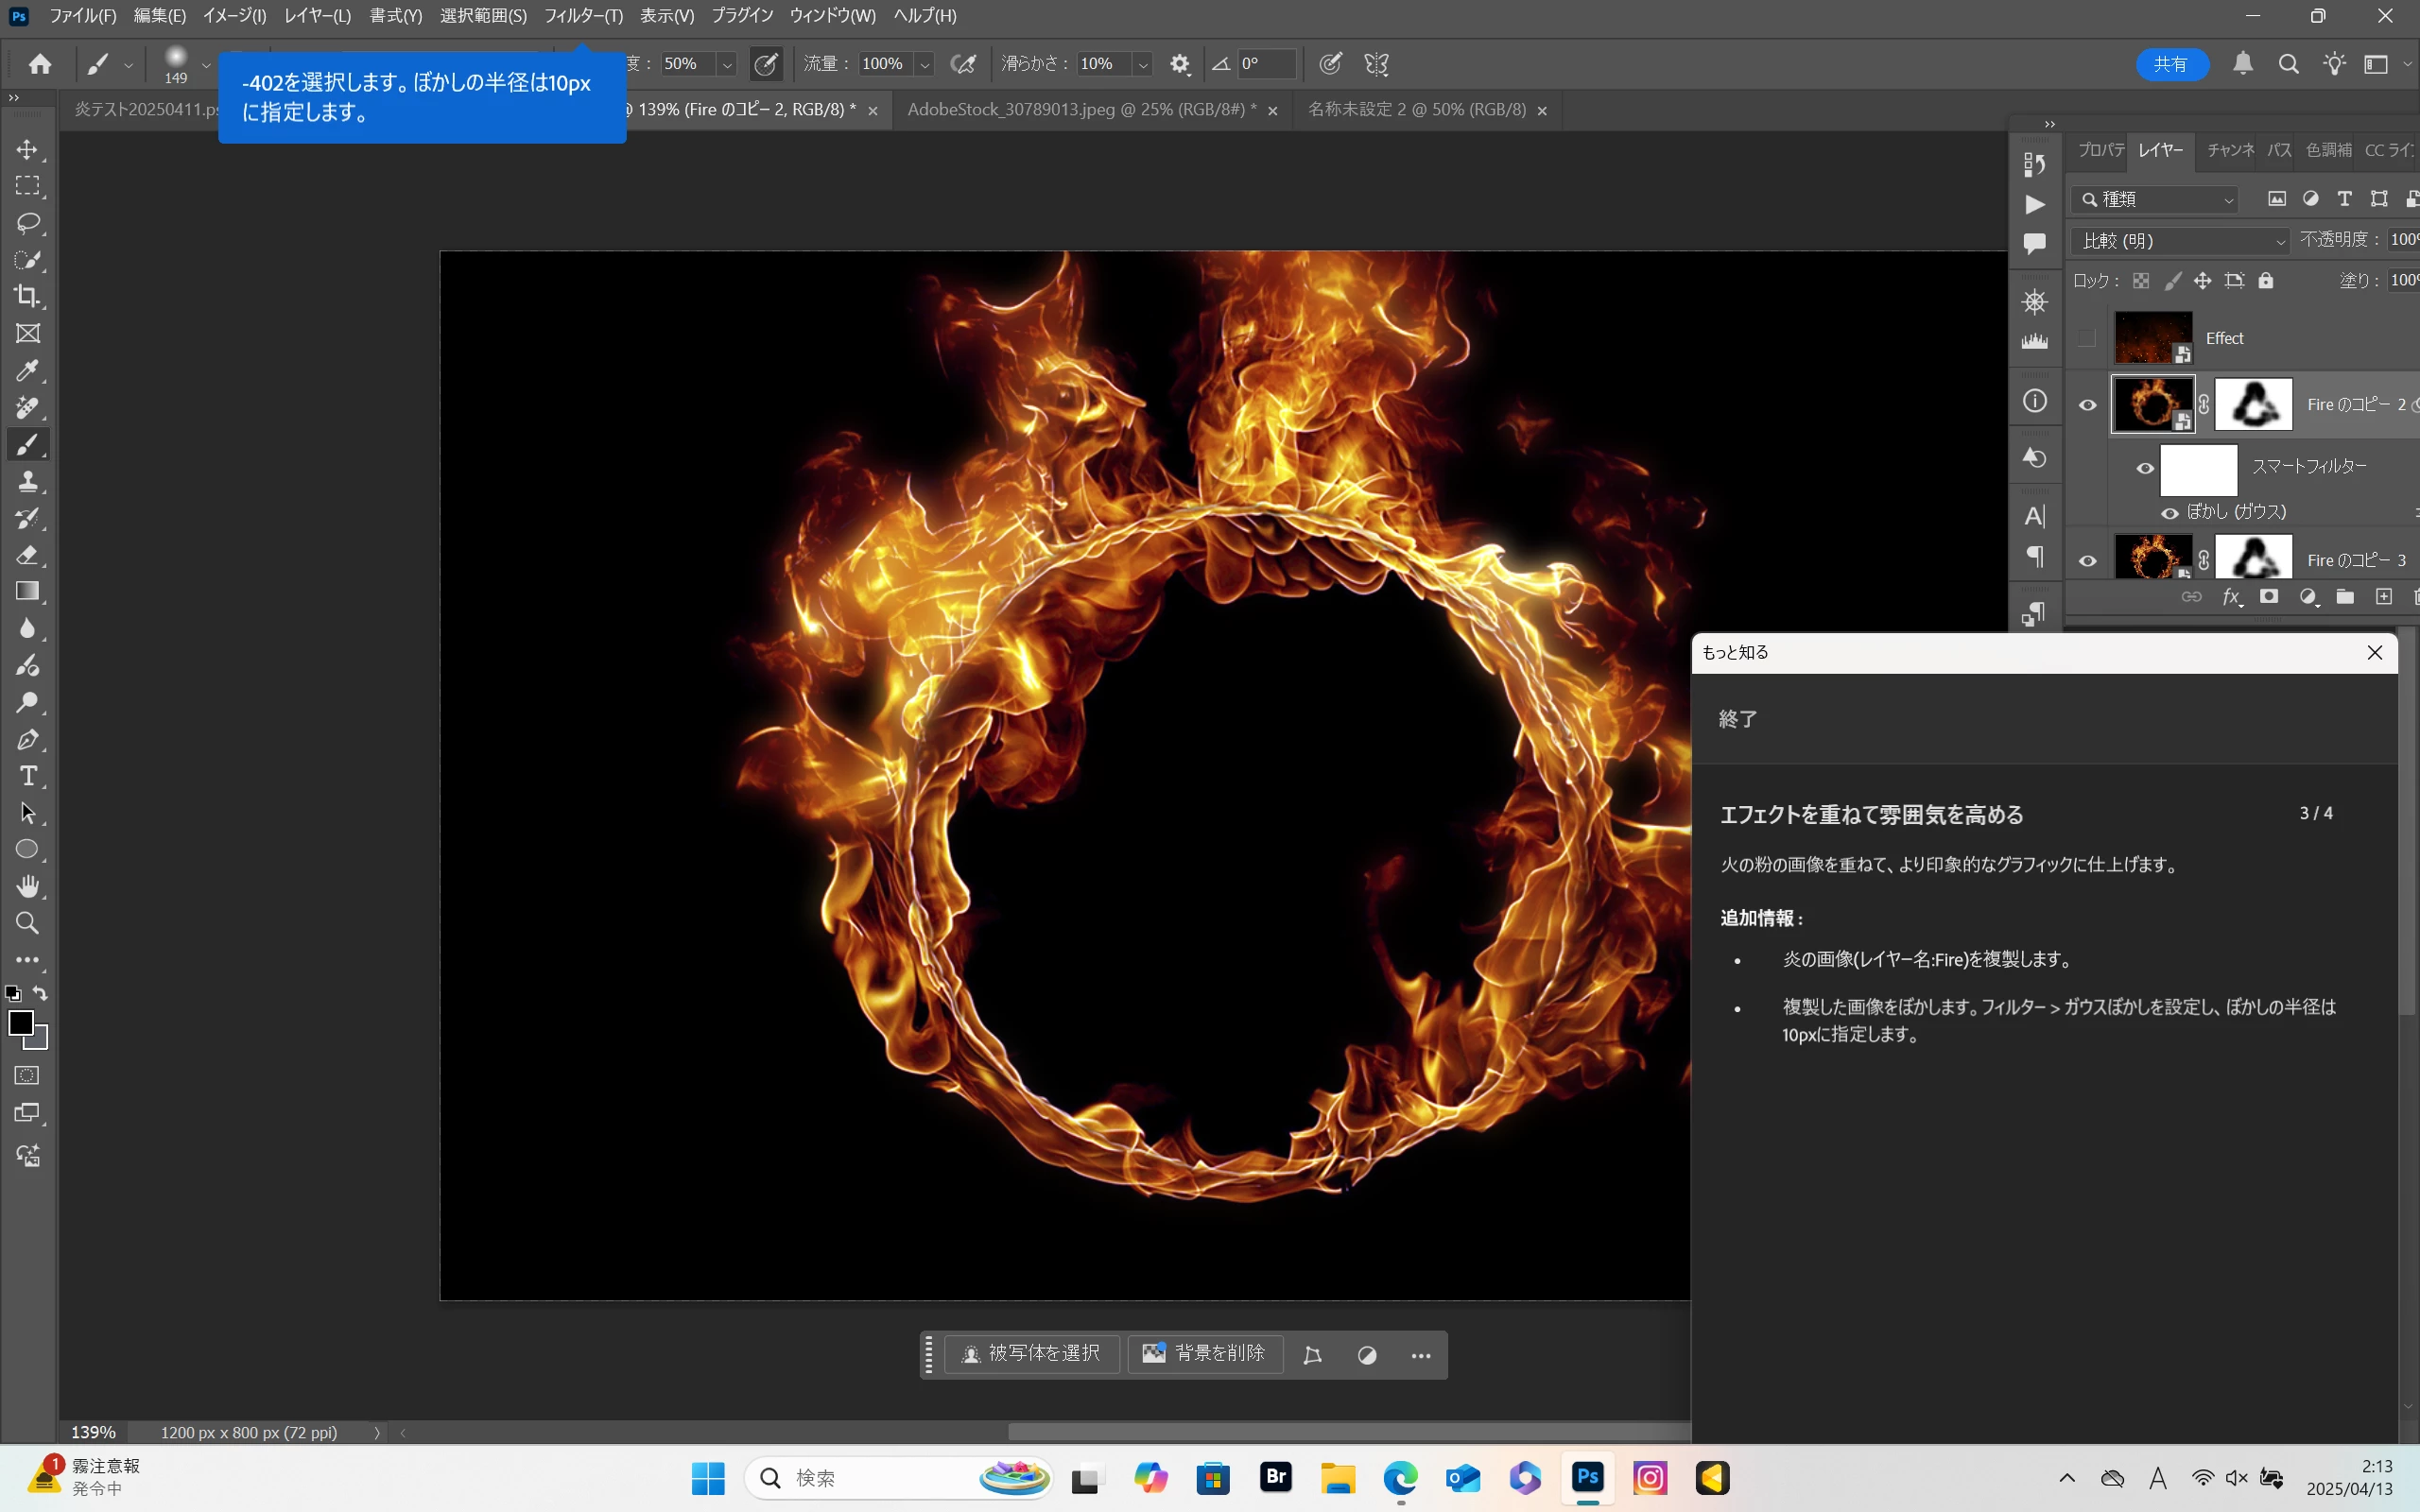Select the Clone Stamp tool
The width and height of the screenshot is (2420, 1512).
[x=27, y=481]
